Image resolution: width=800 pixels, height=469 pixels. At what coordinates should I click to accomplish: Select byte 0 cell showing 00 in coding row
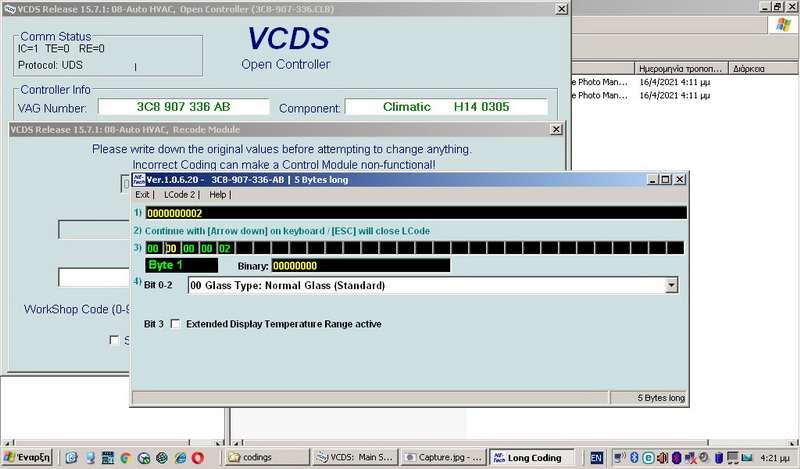tap(153, 249)
